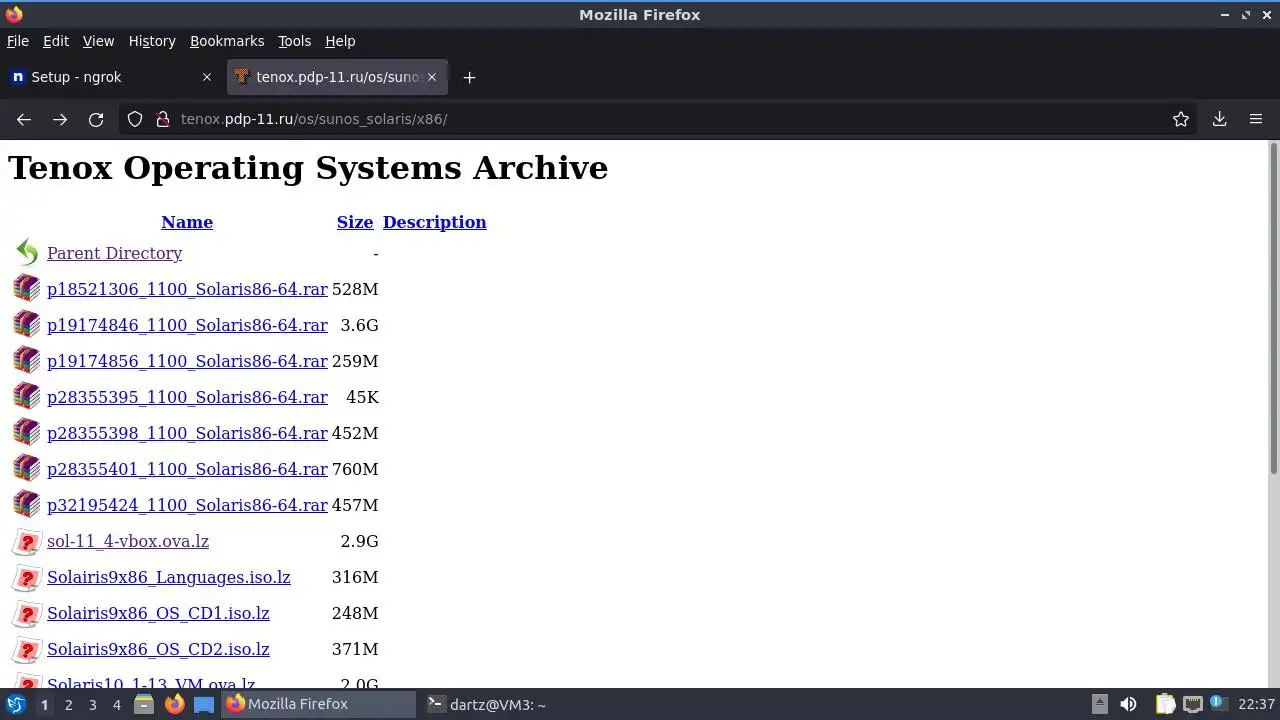The height and width of the screenshot is (720, 1280).
Task: Click archive icon beside p19174856 file
Action: coord(27,361)
